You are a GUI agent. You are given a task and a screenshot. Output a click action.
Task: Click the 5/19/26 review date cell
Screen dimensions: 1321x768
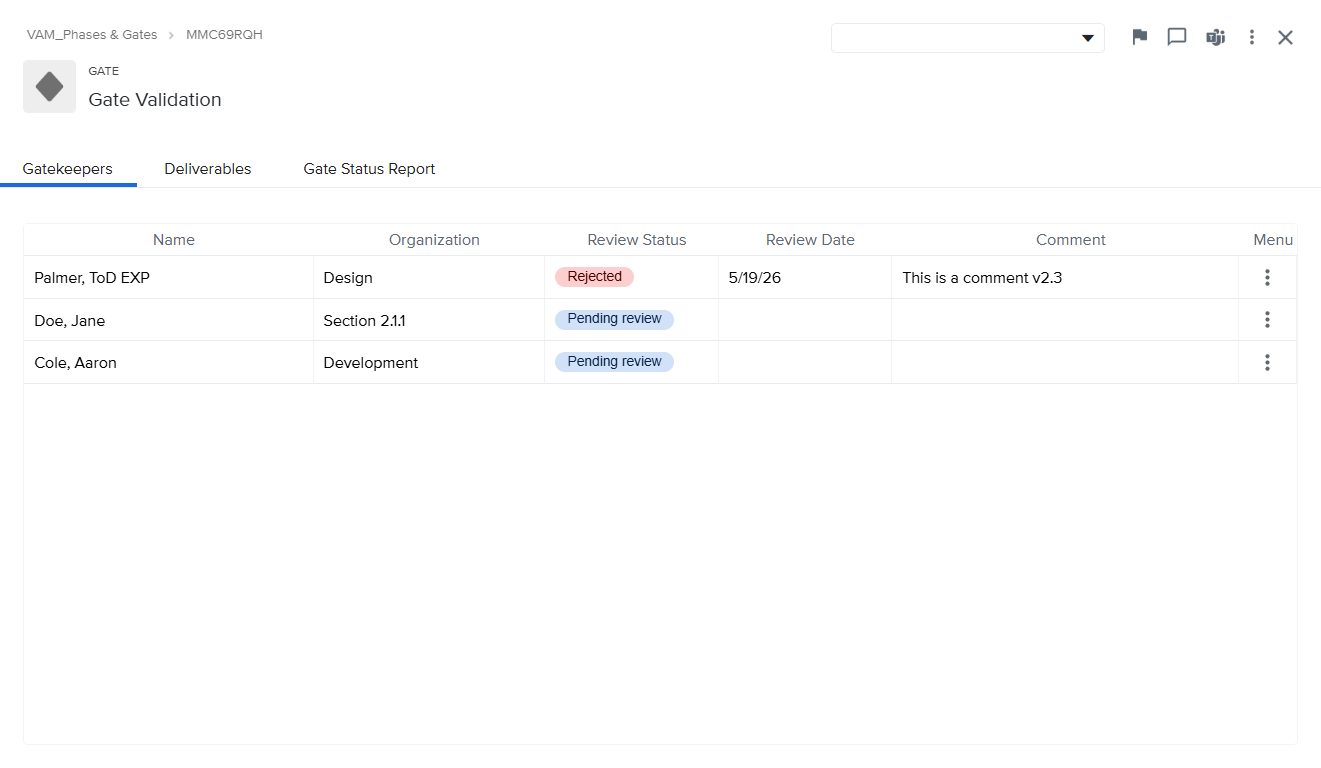coord(805,277)
